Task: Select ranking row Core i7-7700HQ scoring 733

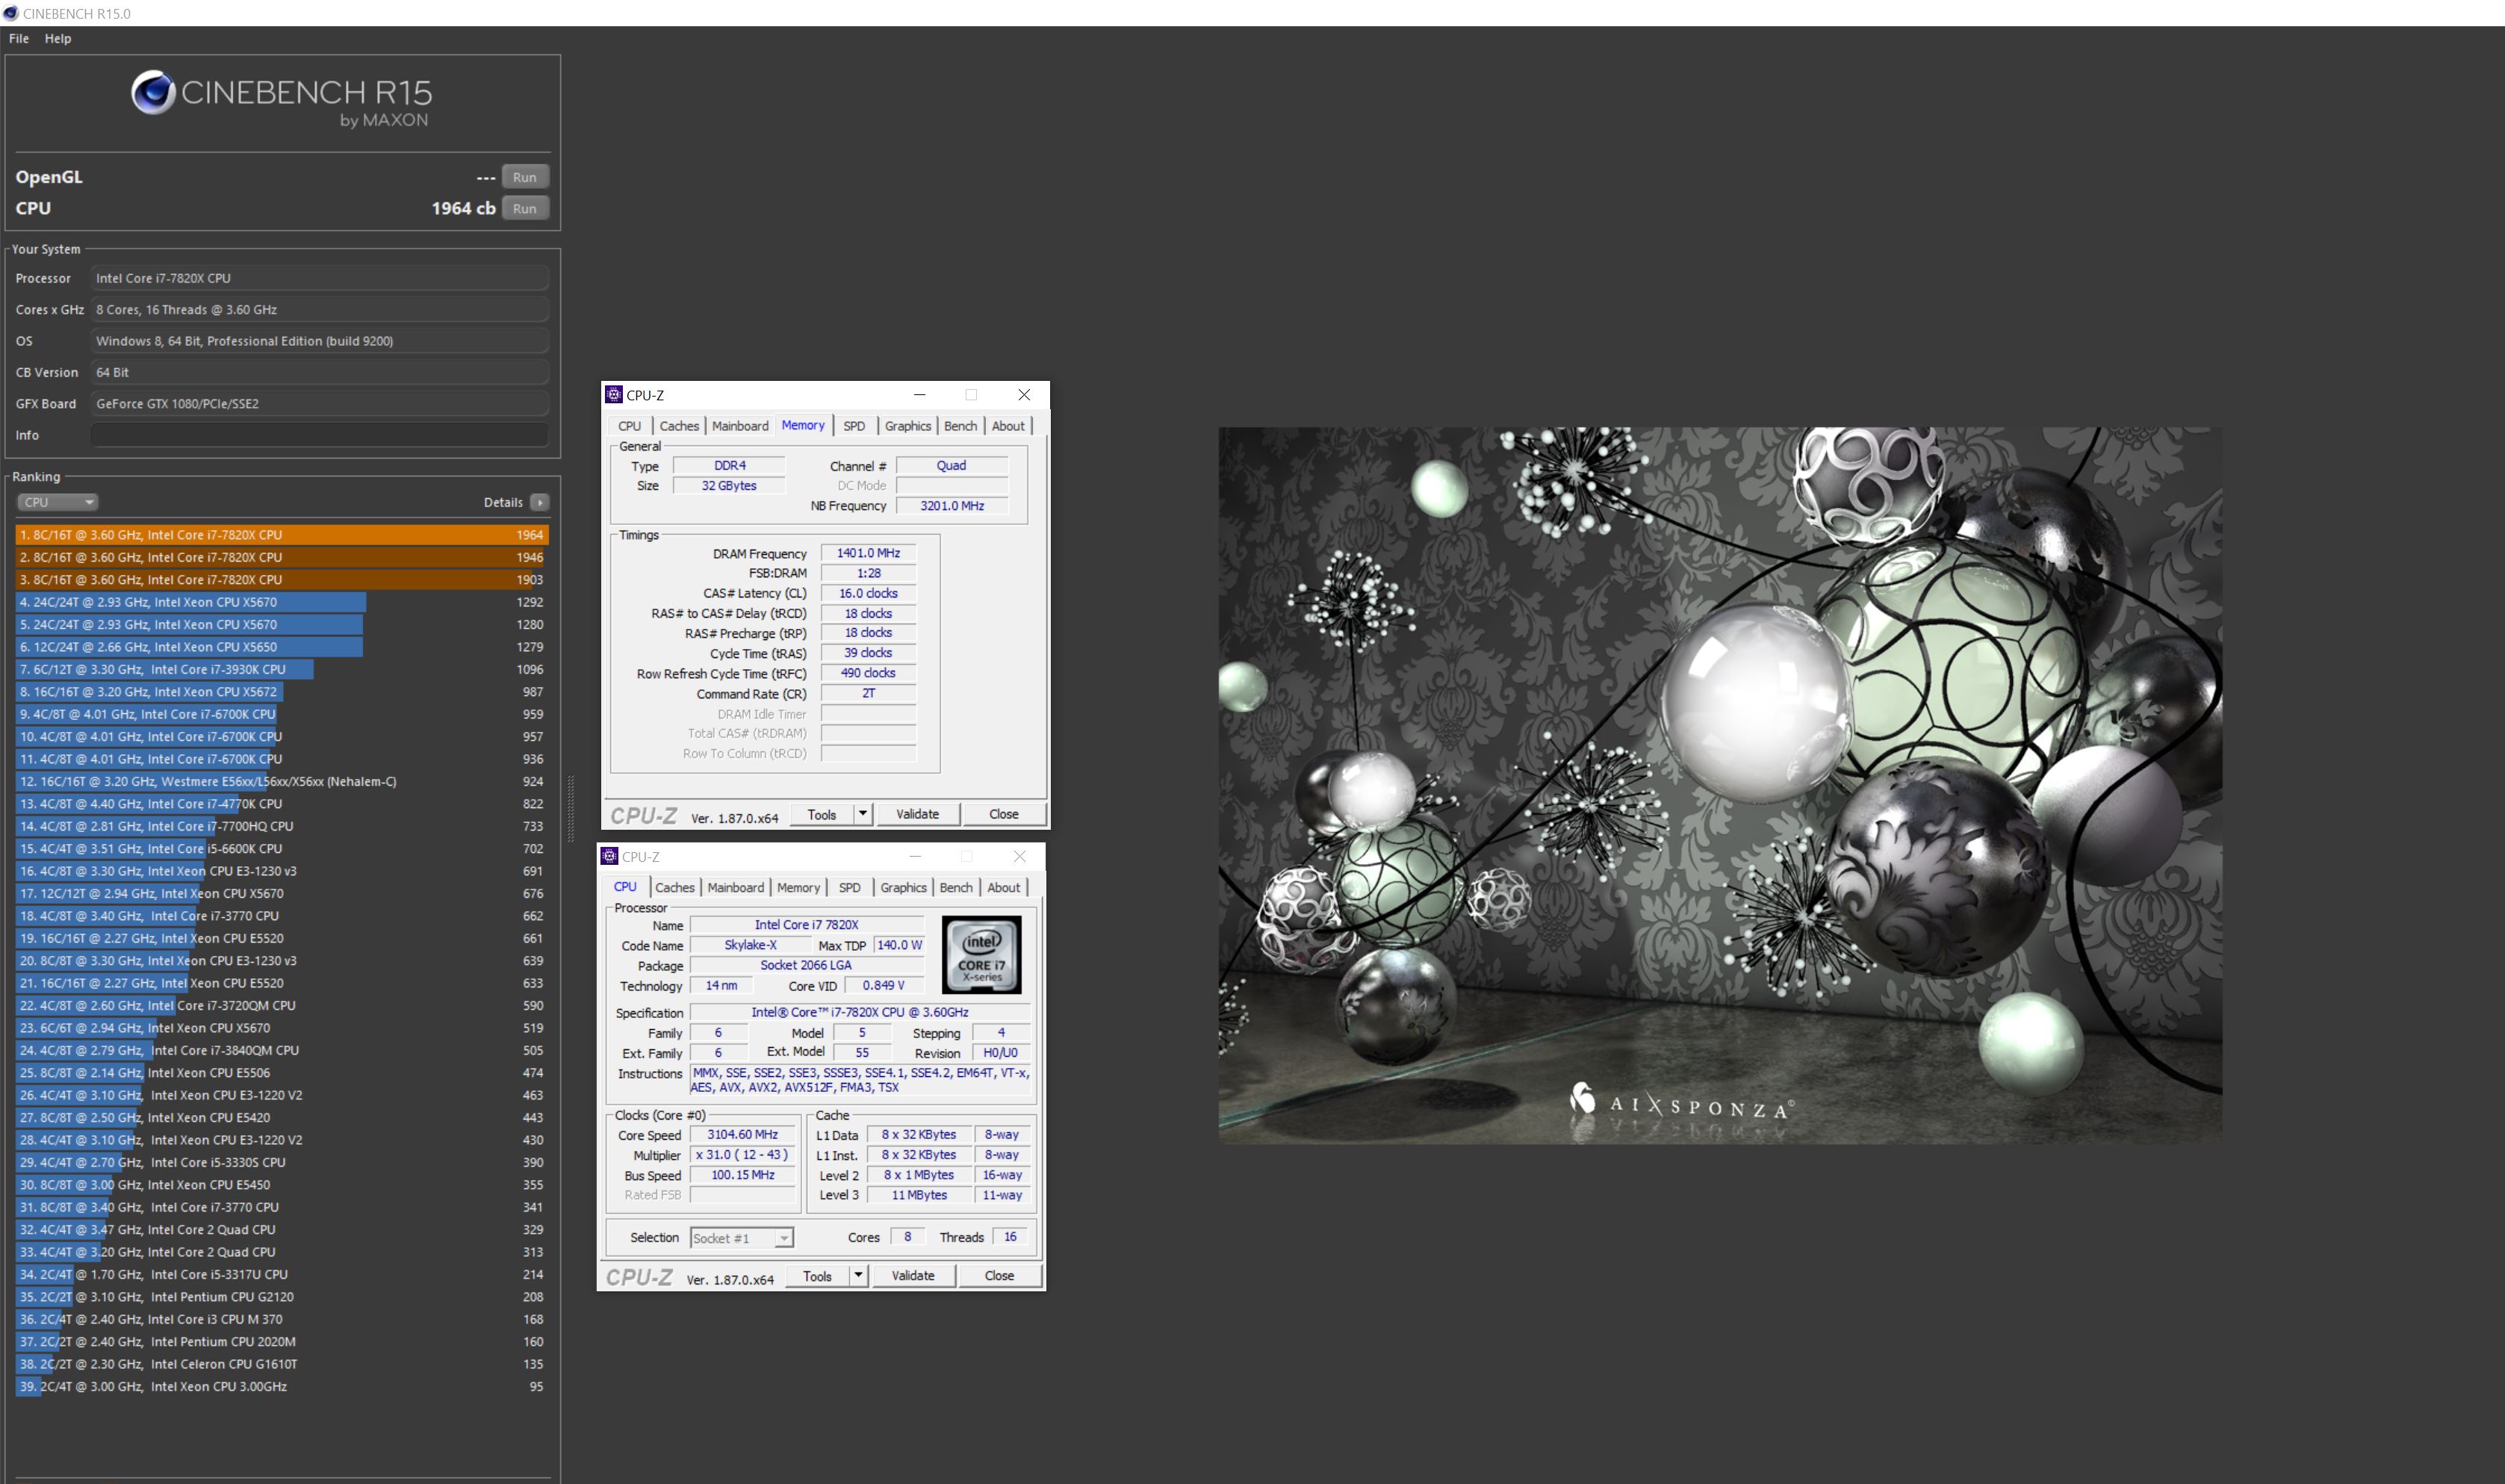Action: tap(282, 826)
